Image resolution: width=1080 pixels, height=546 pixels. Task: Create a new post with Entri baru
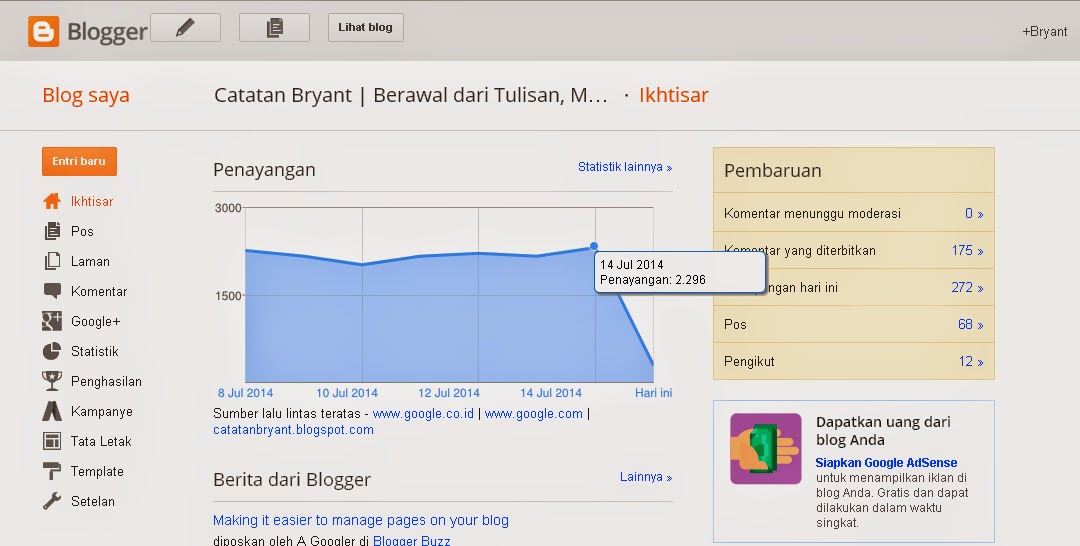pyautogui.click(x=79, y=161)
